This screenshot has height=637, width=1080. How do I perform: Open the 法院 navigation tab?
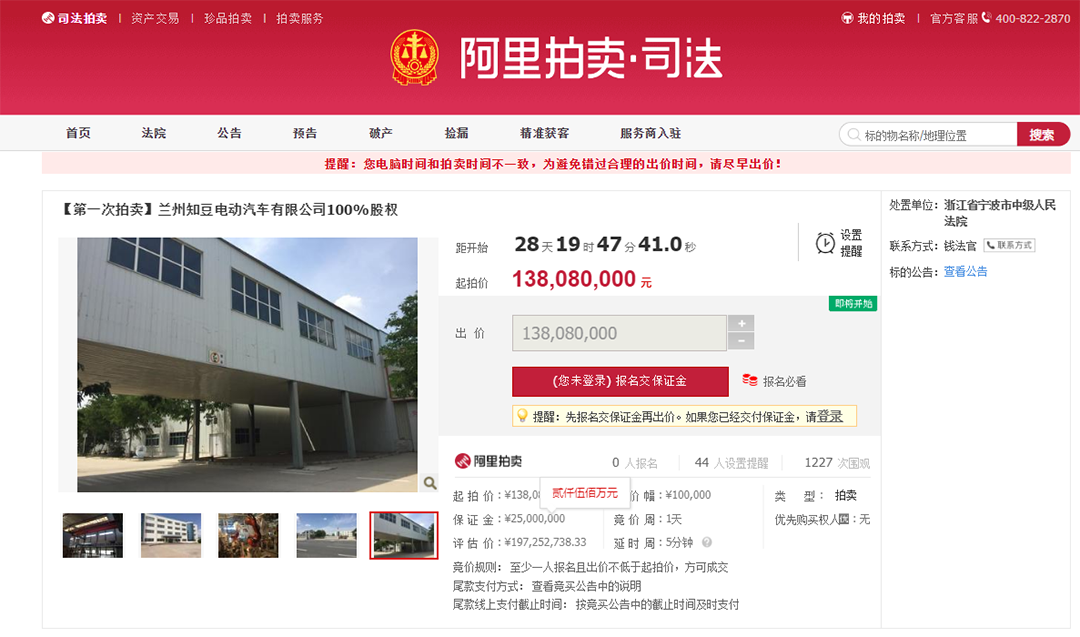(x=154, y=133)
